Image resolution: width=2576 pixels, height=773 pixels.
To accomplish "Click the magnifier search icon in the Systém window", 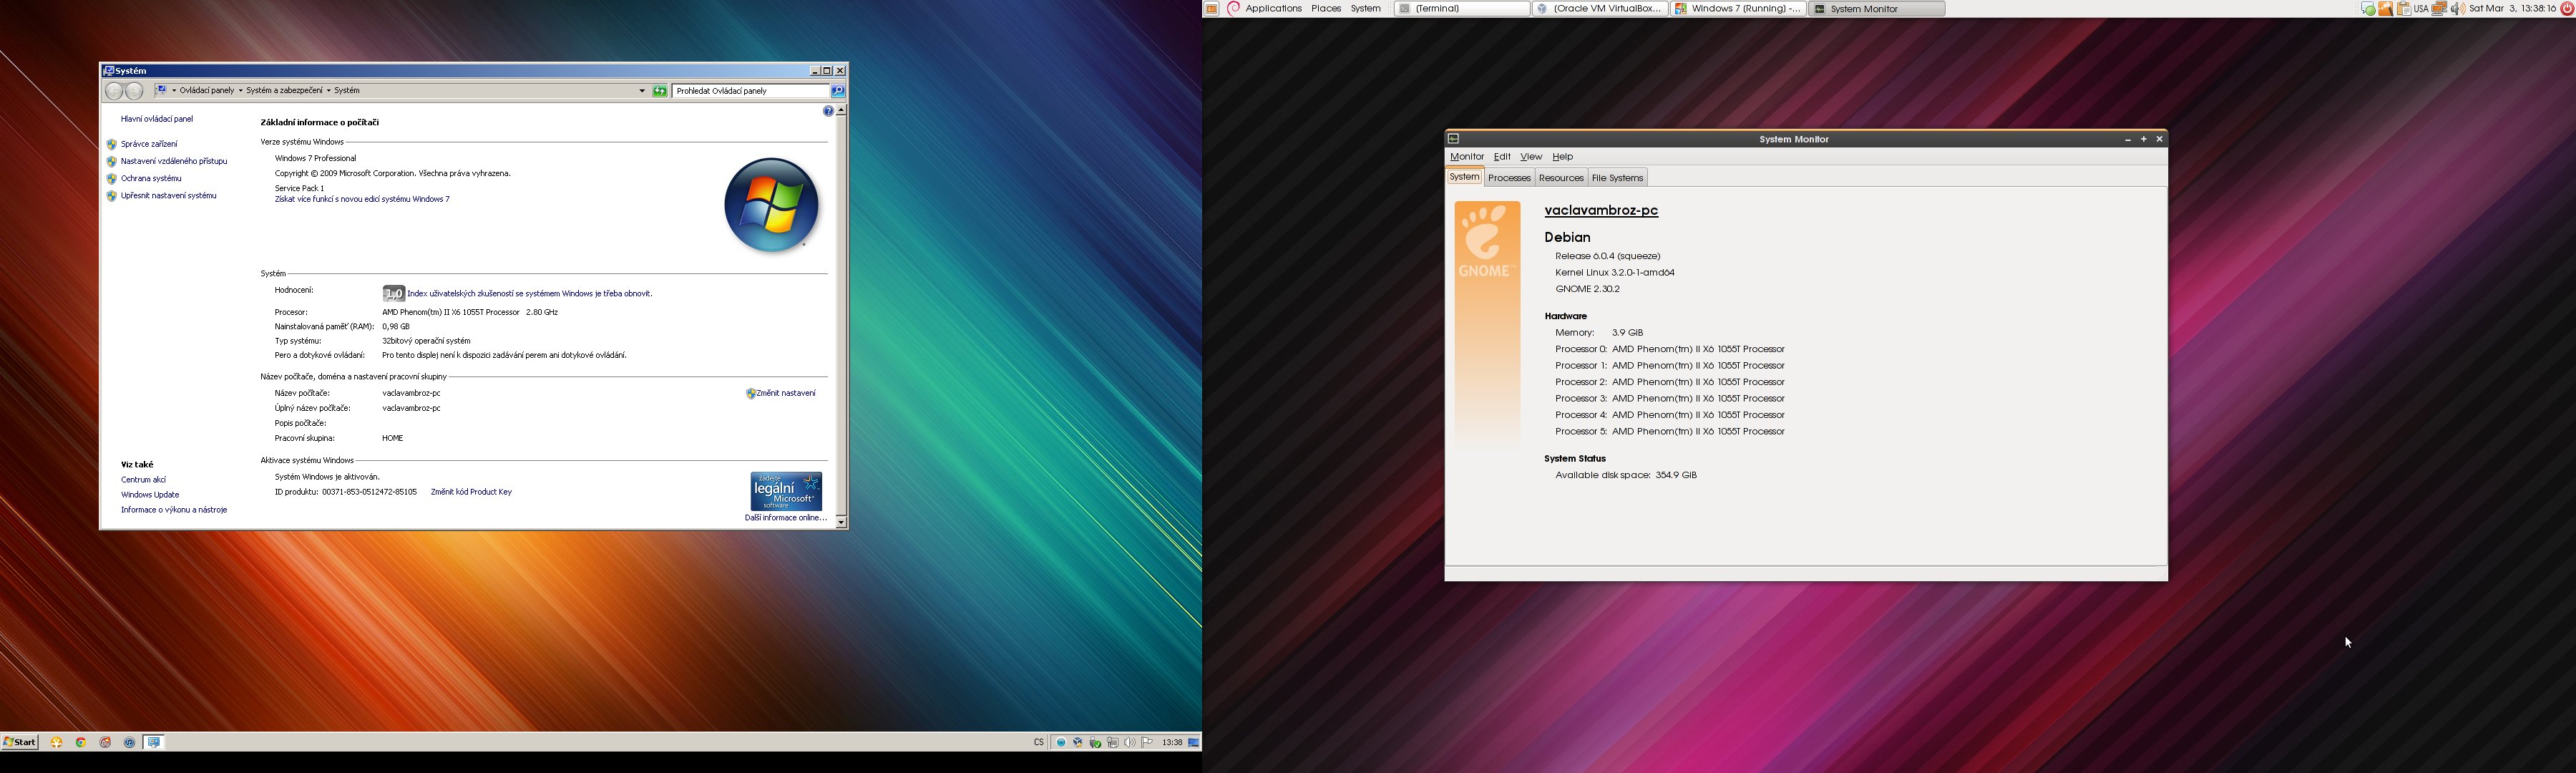I will coord(838,91).
